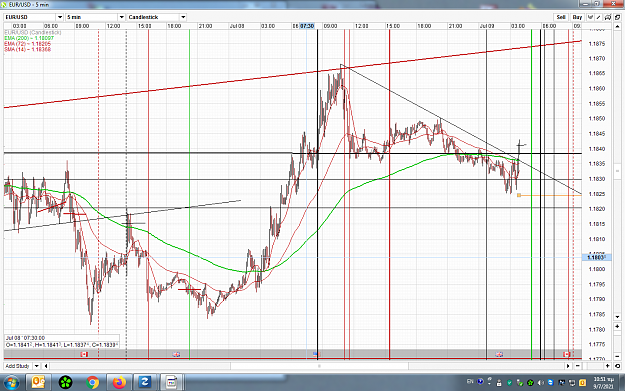The width and height of the screenshot is (625, 391).
Task: Click the OHLC data readout box
Action: click(x=62, y=345)
